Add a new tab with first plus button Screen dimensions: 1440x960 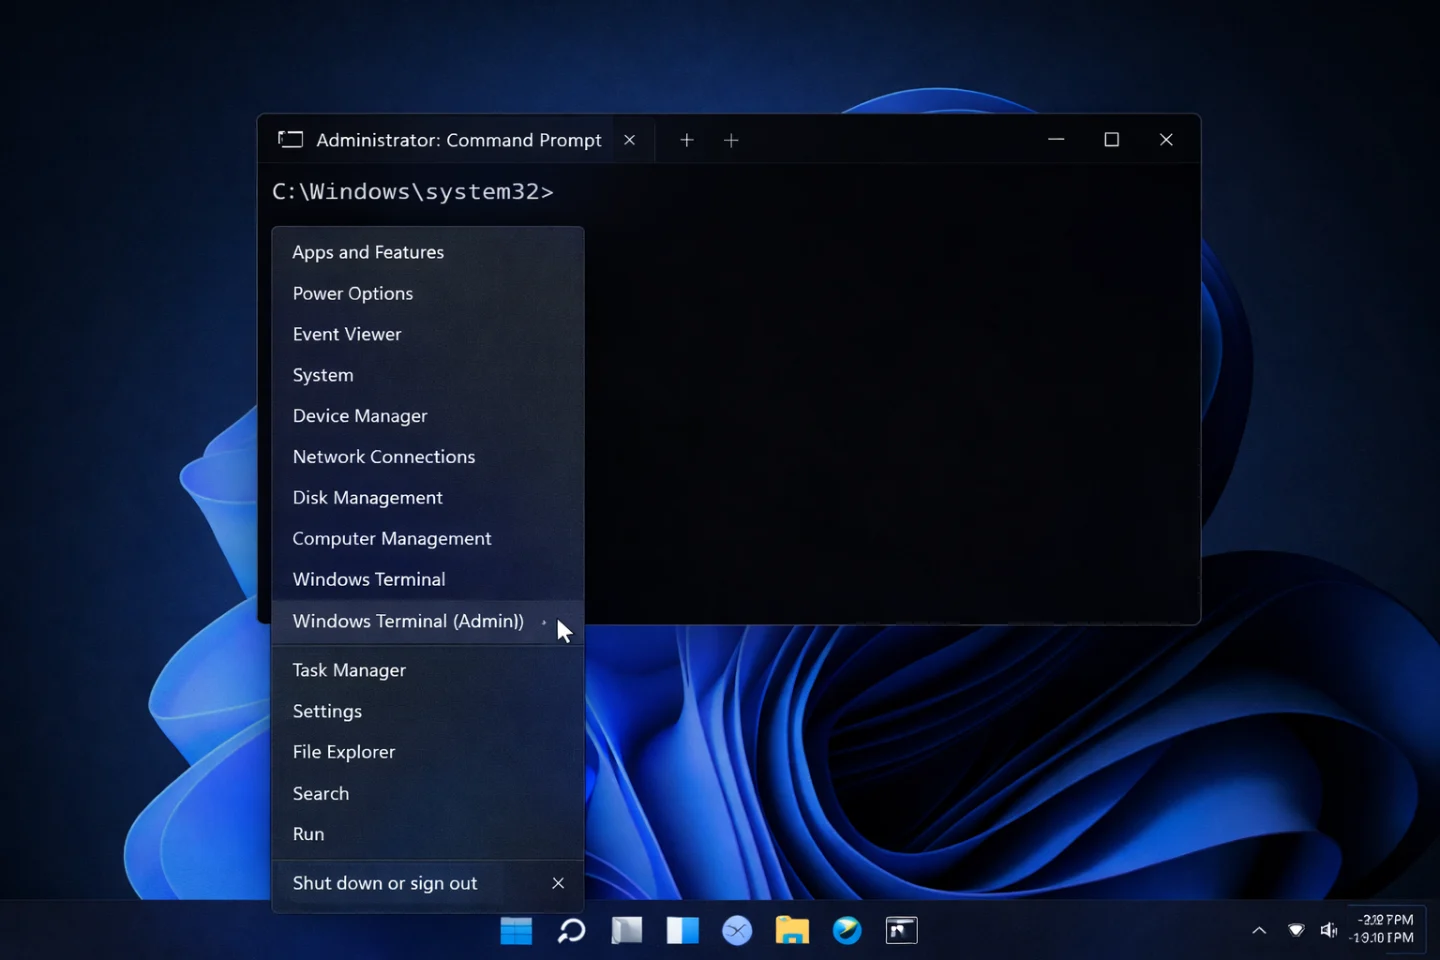tap(687, 140)
